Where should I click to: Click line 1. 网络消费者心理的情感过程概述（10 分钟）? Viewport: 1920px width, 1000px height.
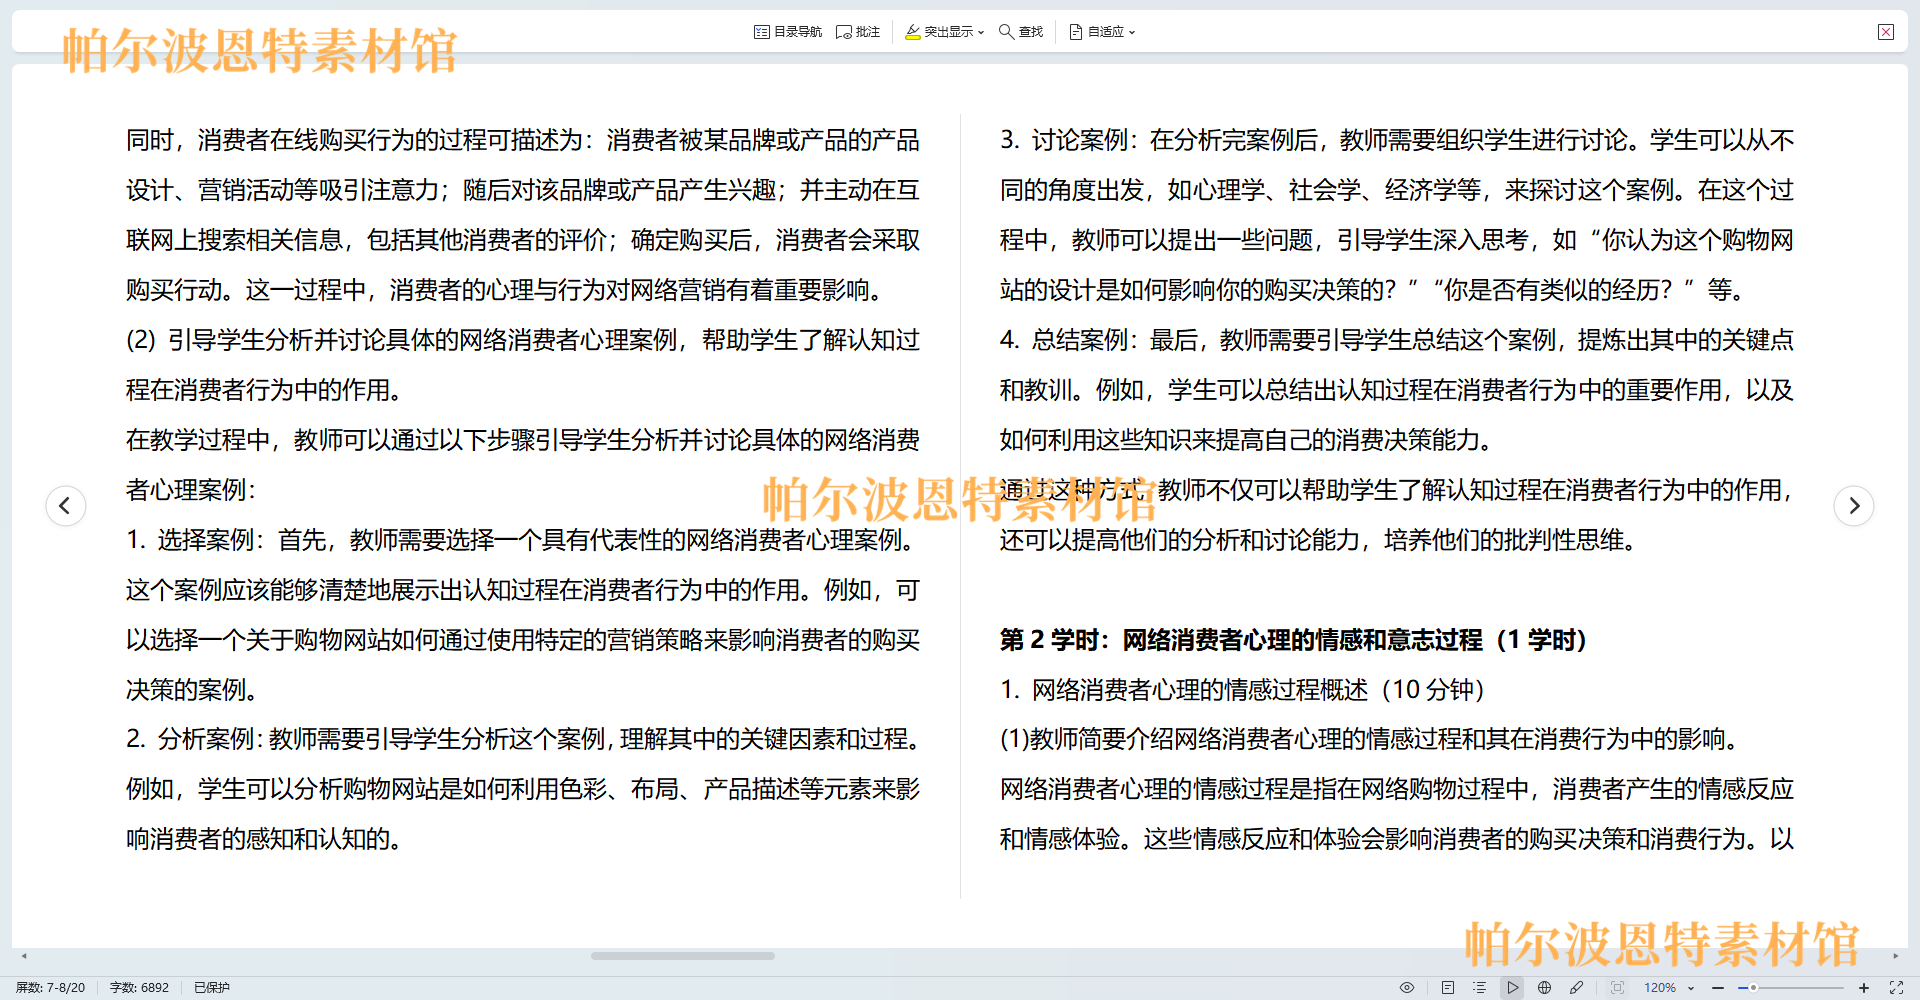coord(1242,690)
